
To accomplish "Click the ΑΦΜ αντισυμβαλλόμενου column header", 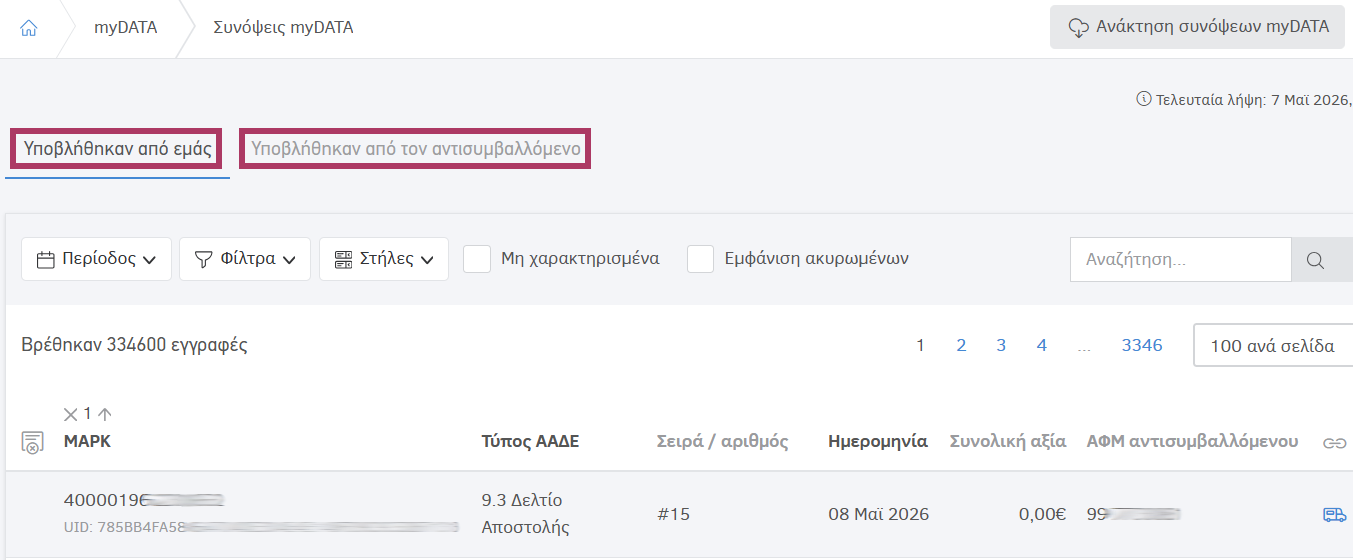I will click(x=1193, y=441).
